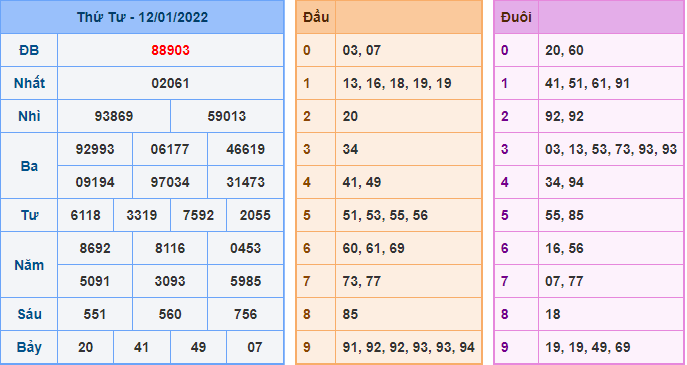Viewport: 687px width, 365px height.
Task: Select third prize number 46619
Action: [245, 149]
